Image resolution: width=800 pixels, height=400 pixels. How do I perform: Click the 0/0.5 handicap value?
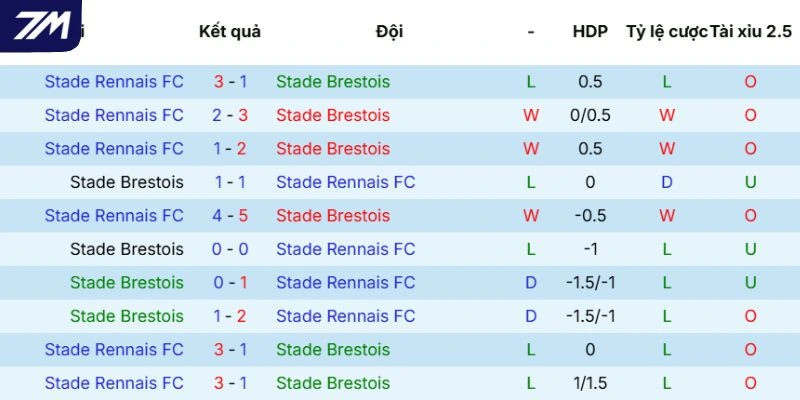coord(590,115)
